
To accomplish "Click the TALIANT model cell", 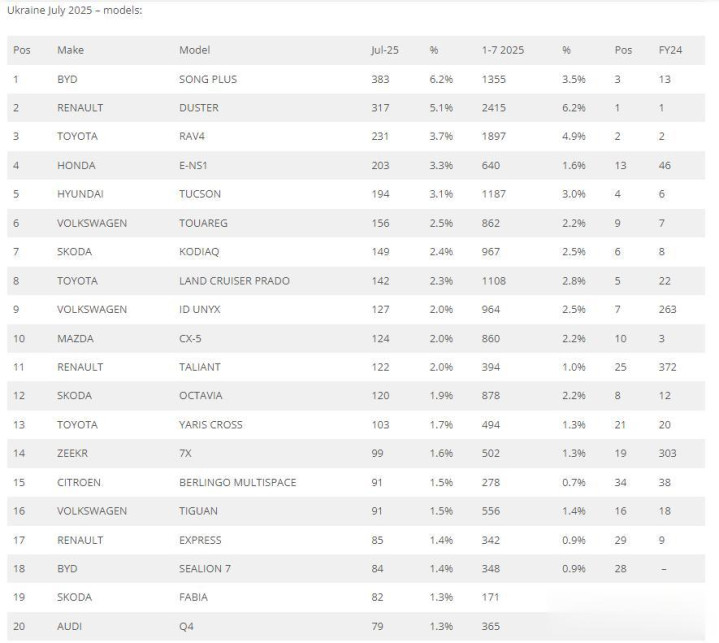I will 199,367.
